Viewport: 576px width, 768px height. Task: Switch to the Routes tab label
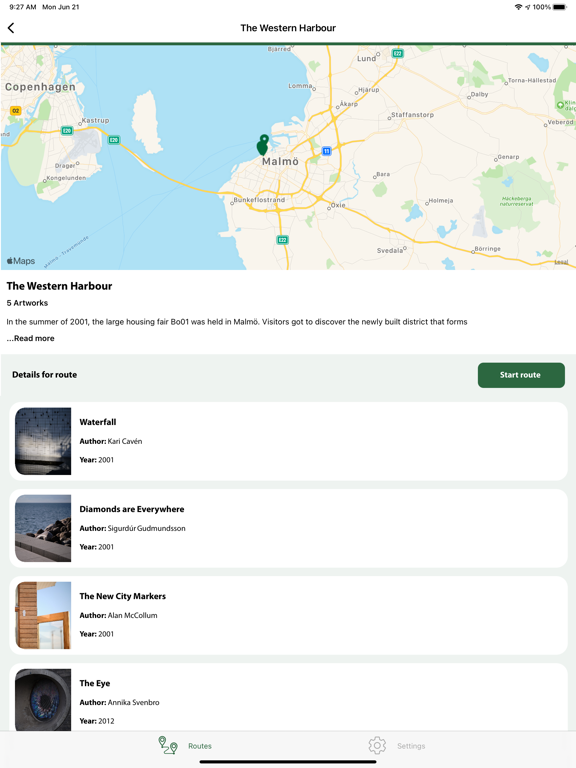200,746
